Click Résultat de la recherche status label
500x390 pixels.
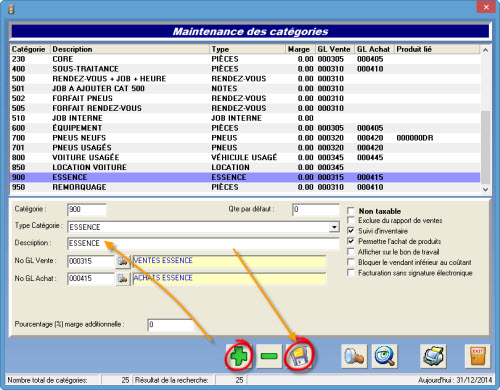coord(172,380)
